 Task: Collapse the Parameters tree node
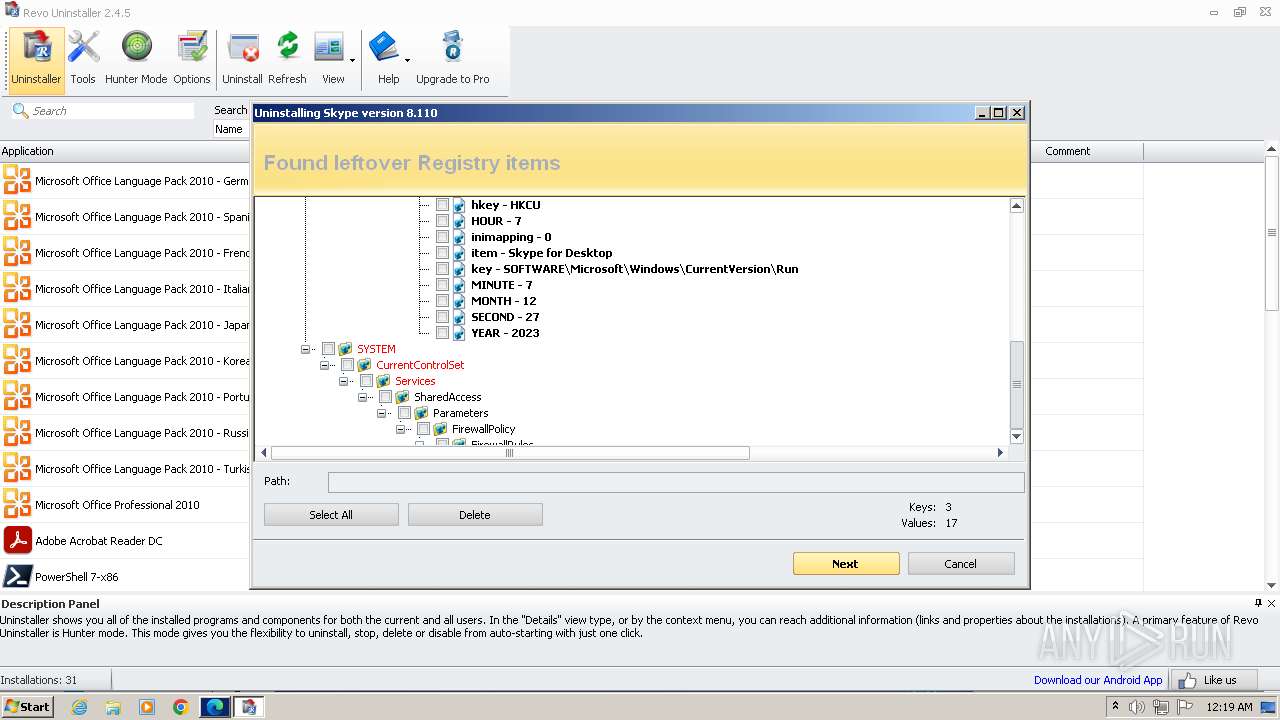pyautogui.click(x=382, y=413)
